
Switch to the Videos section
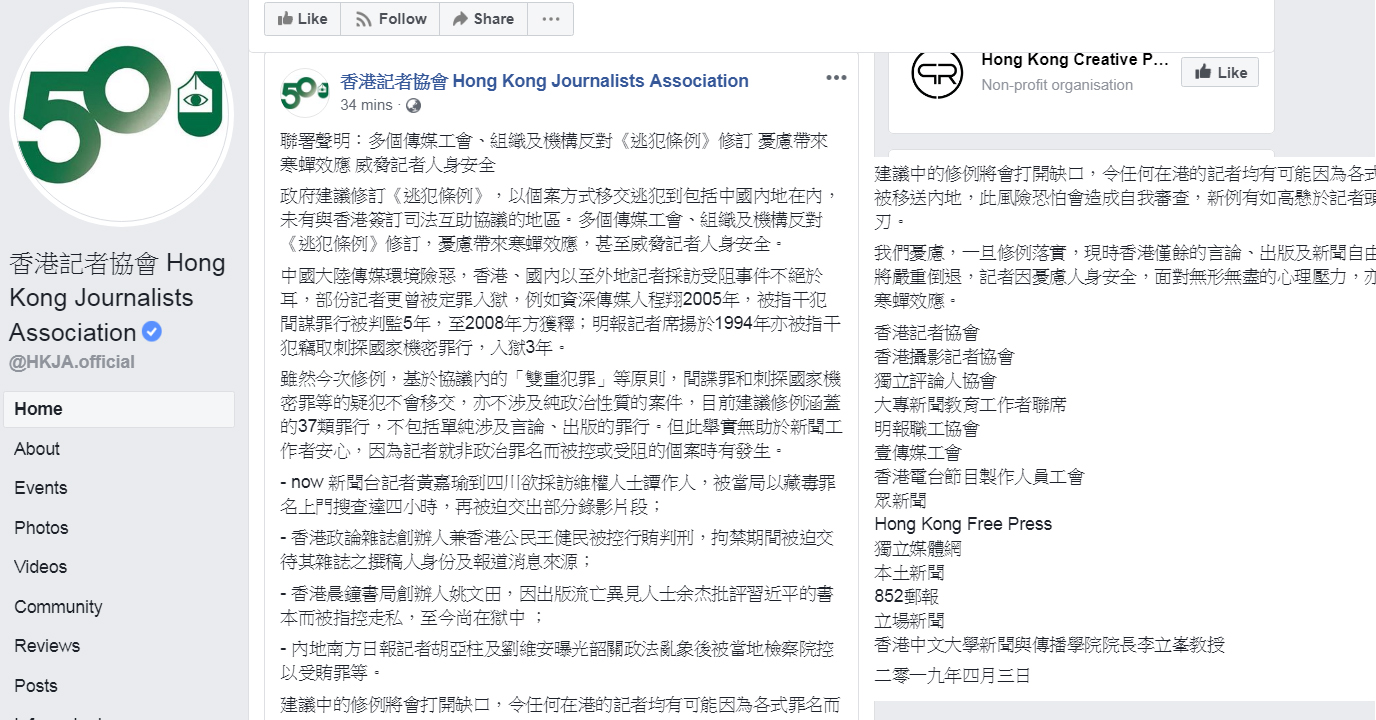coord(41,567)
